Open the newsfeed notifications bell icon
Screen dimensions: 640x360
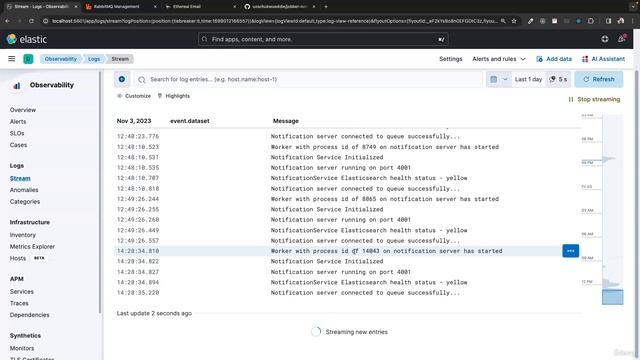[622, 39]
